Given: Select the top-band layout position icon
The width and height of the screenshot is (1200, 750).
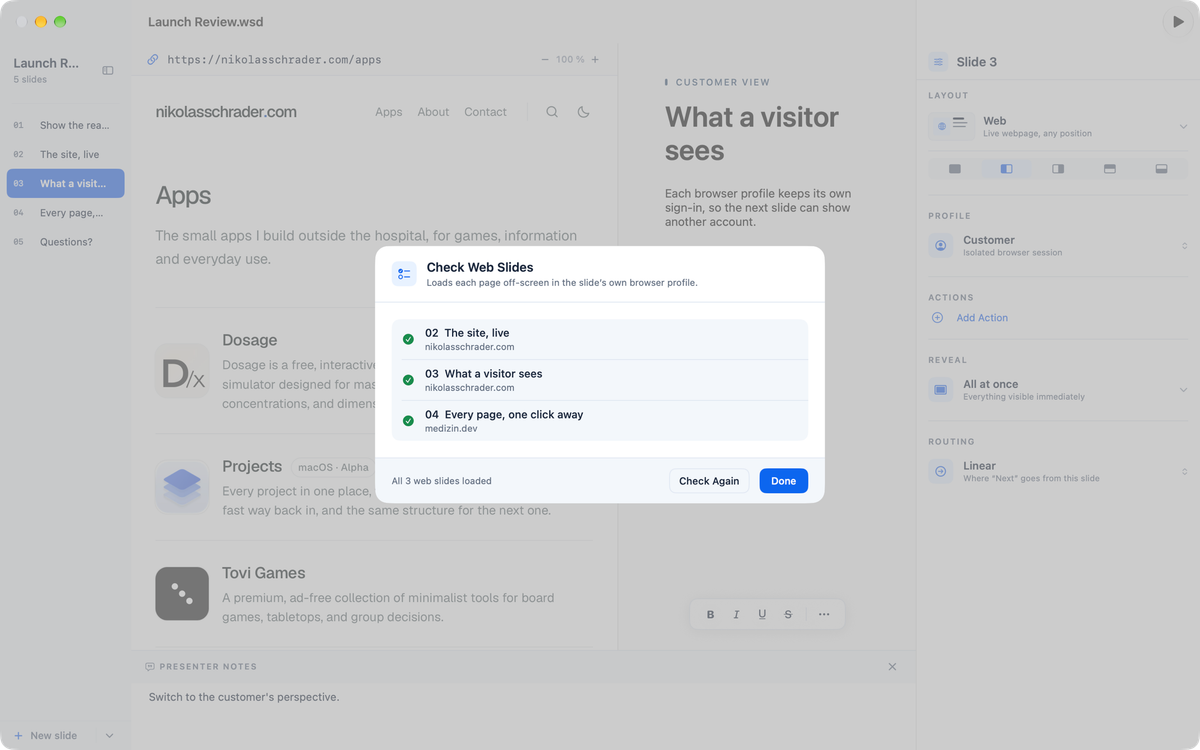Looking at the screenshot, I should click(1110, 169).
